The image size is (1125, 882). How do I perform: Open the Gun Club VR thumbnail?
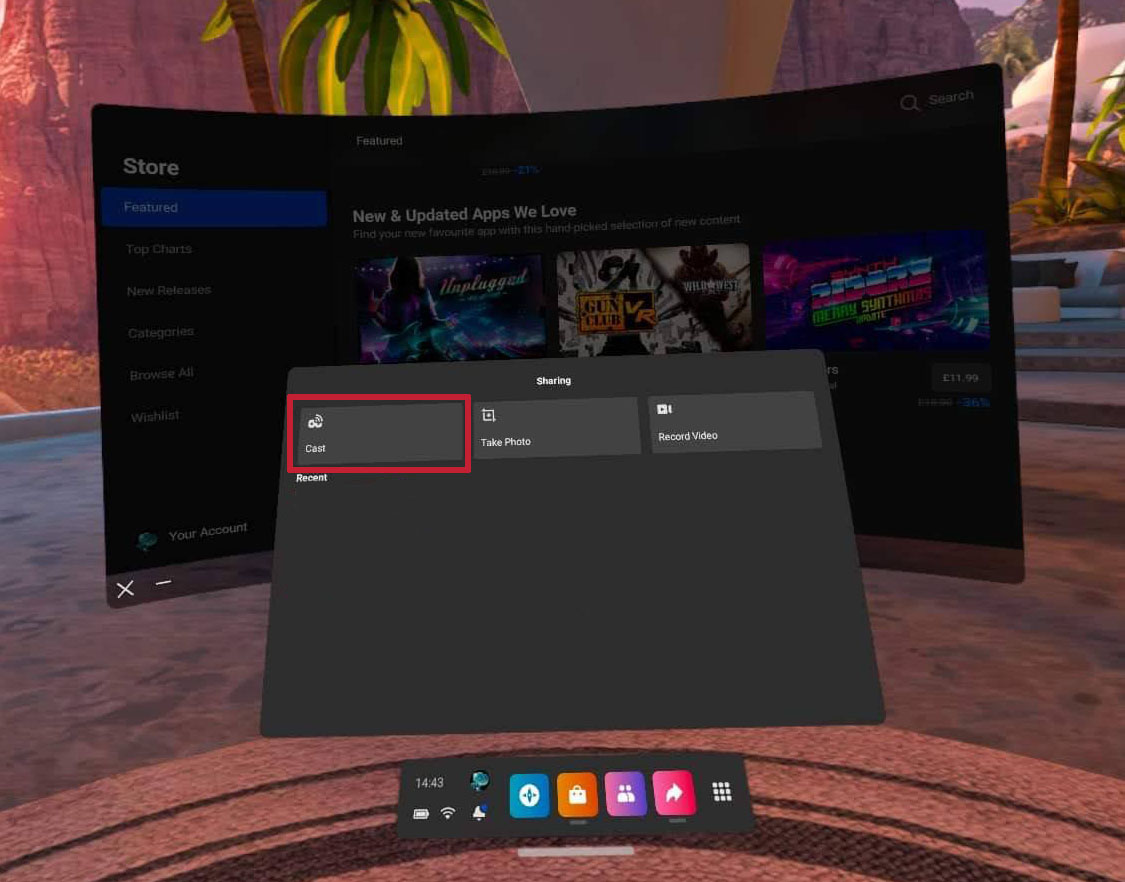click(653, 299)
